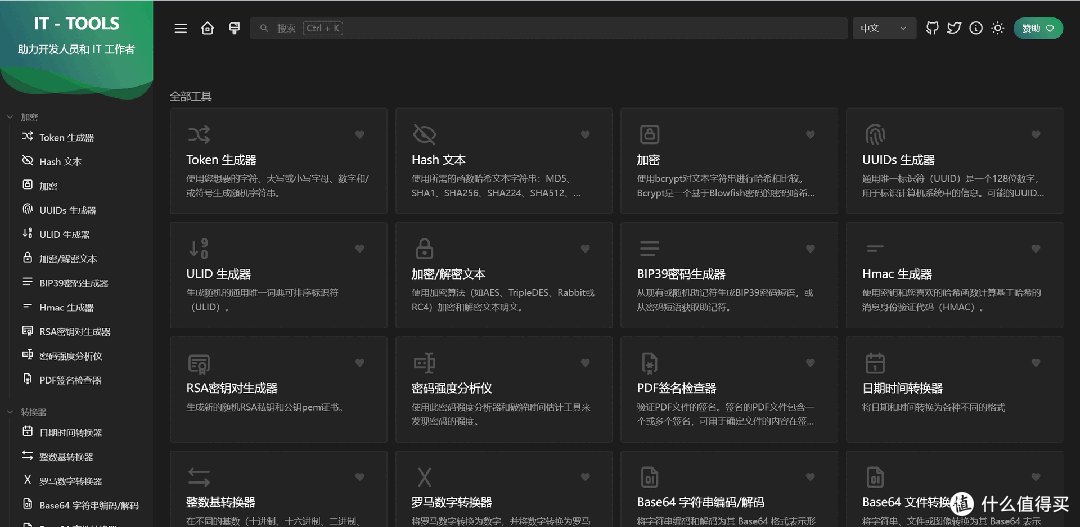The image size is (1080, 527).
Task: Favorite the 加密/解密文本 card heart
Action: (585, 249)
